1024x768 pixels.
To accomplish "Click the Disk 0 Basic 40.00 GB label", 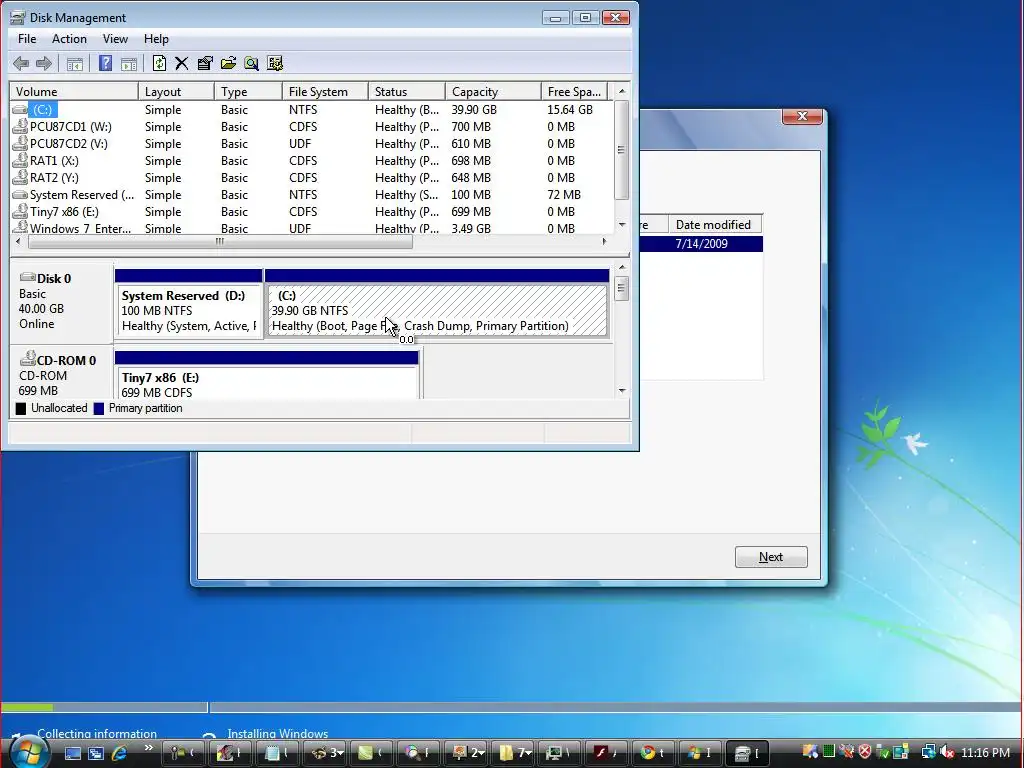I will coord(61,301).
